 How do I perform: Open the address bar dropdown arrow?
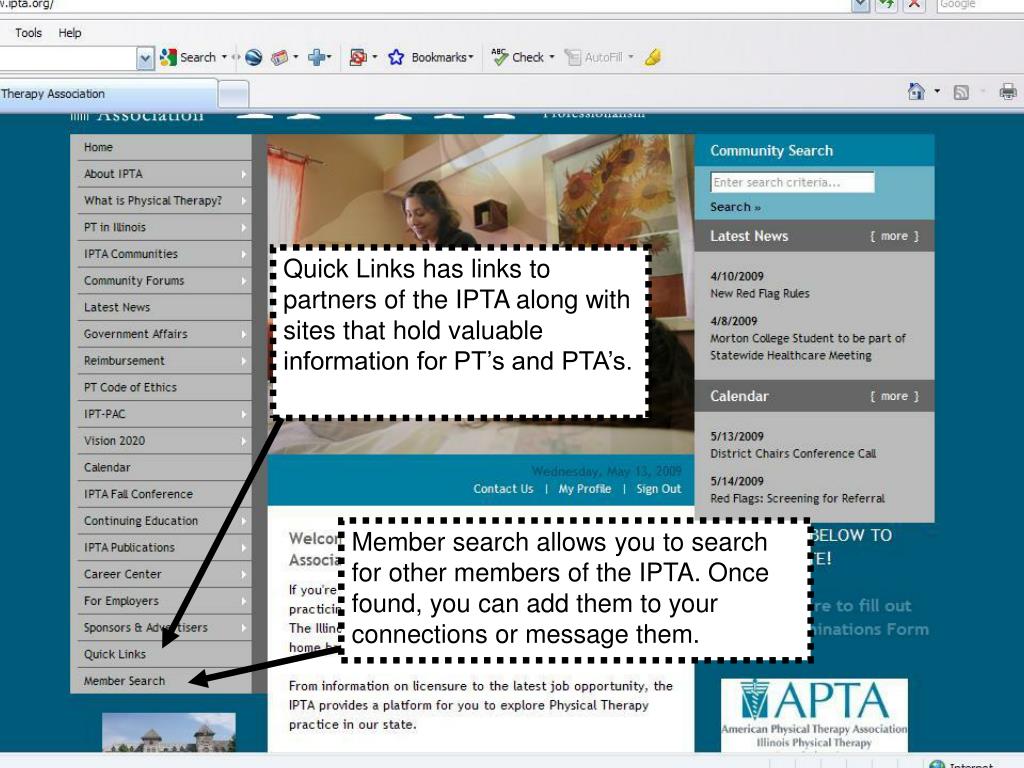coord(861,5)
